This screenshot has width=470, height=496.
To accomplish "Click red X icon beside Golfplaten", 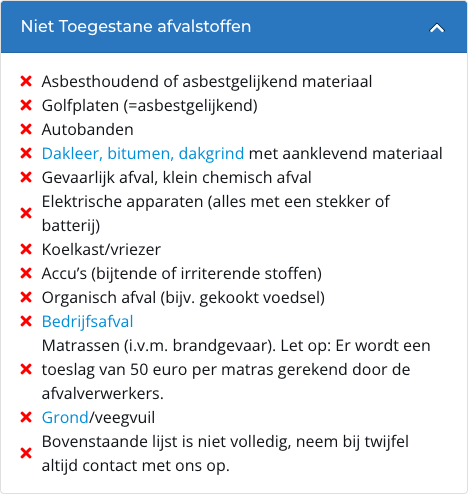I will point(26,105).
